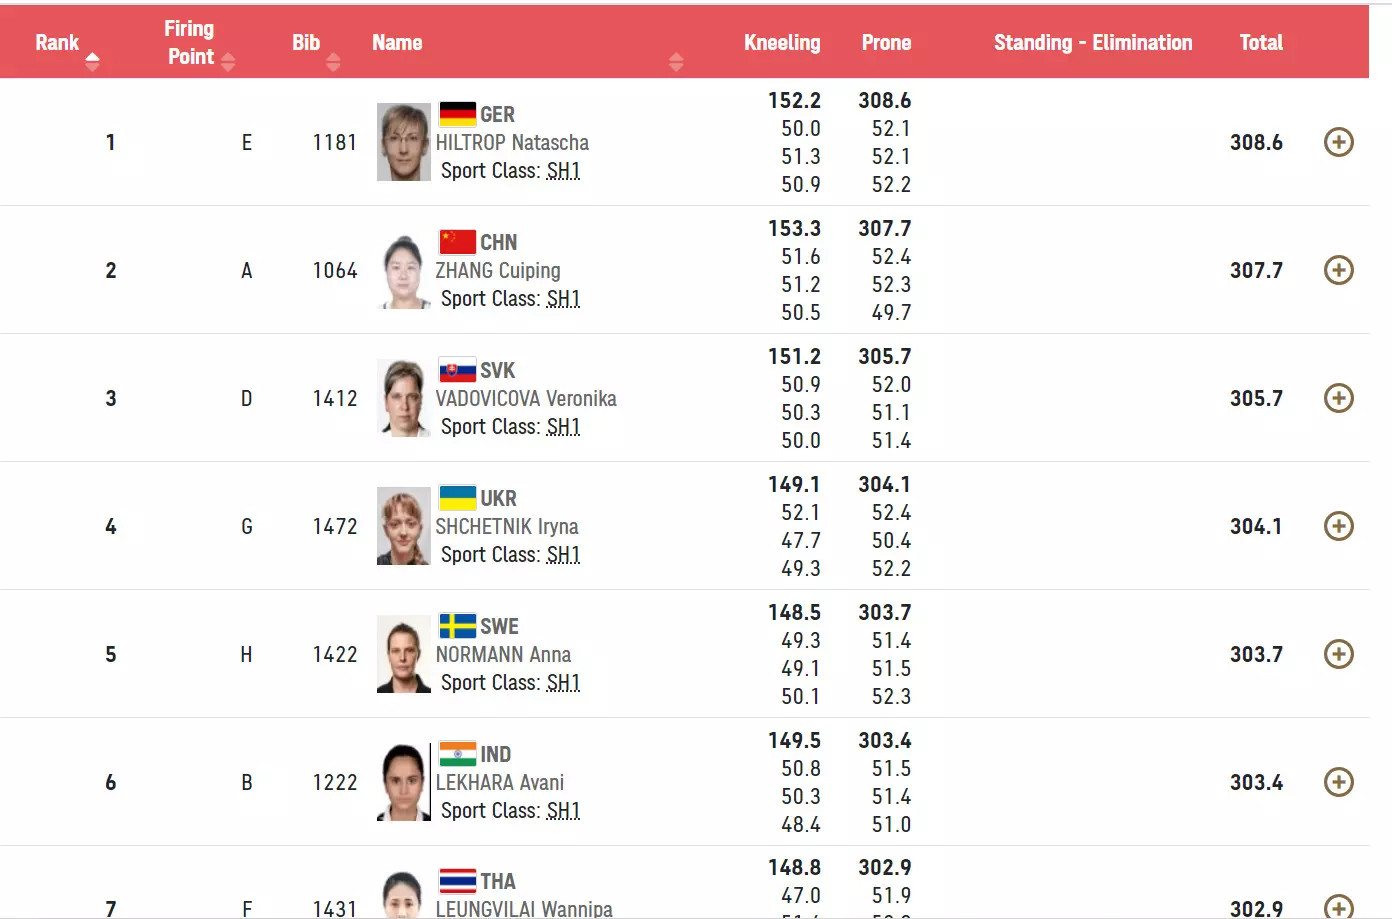This screenshot has width=1392, height=919.
Task: Click the Ukraine flag icon
Action: tap(457, 498)
